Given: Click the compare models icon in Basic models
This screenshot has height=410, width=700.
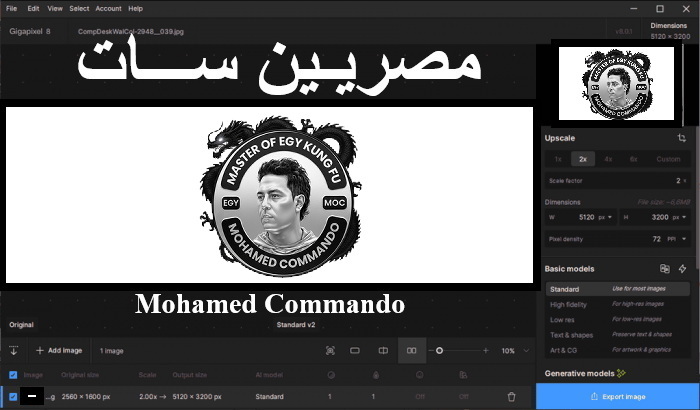Looking at the screenshot, I should [664, 269].
